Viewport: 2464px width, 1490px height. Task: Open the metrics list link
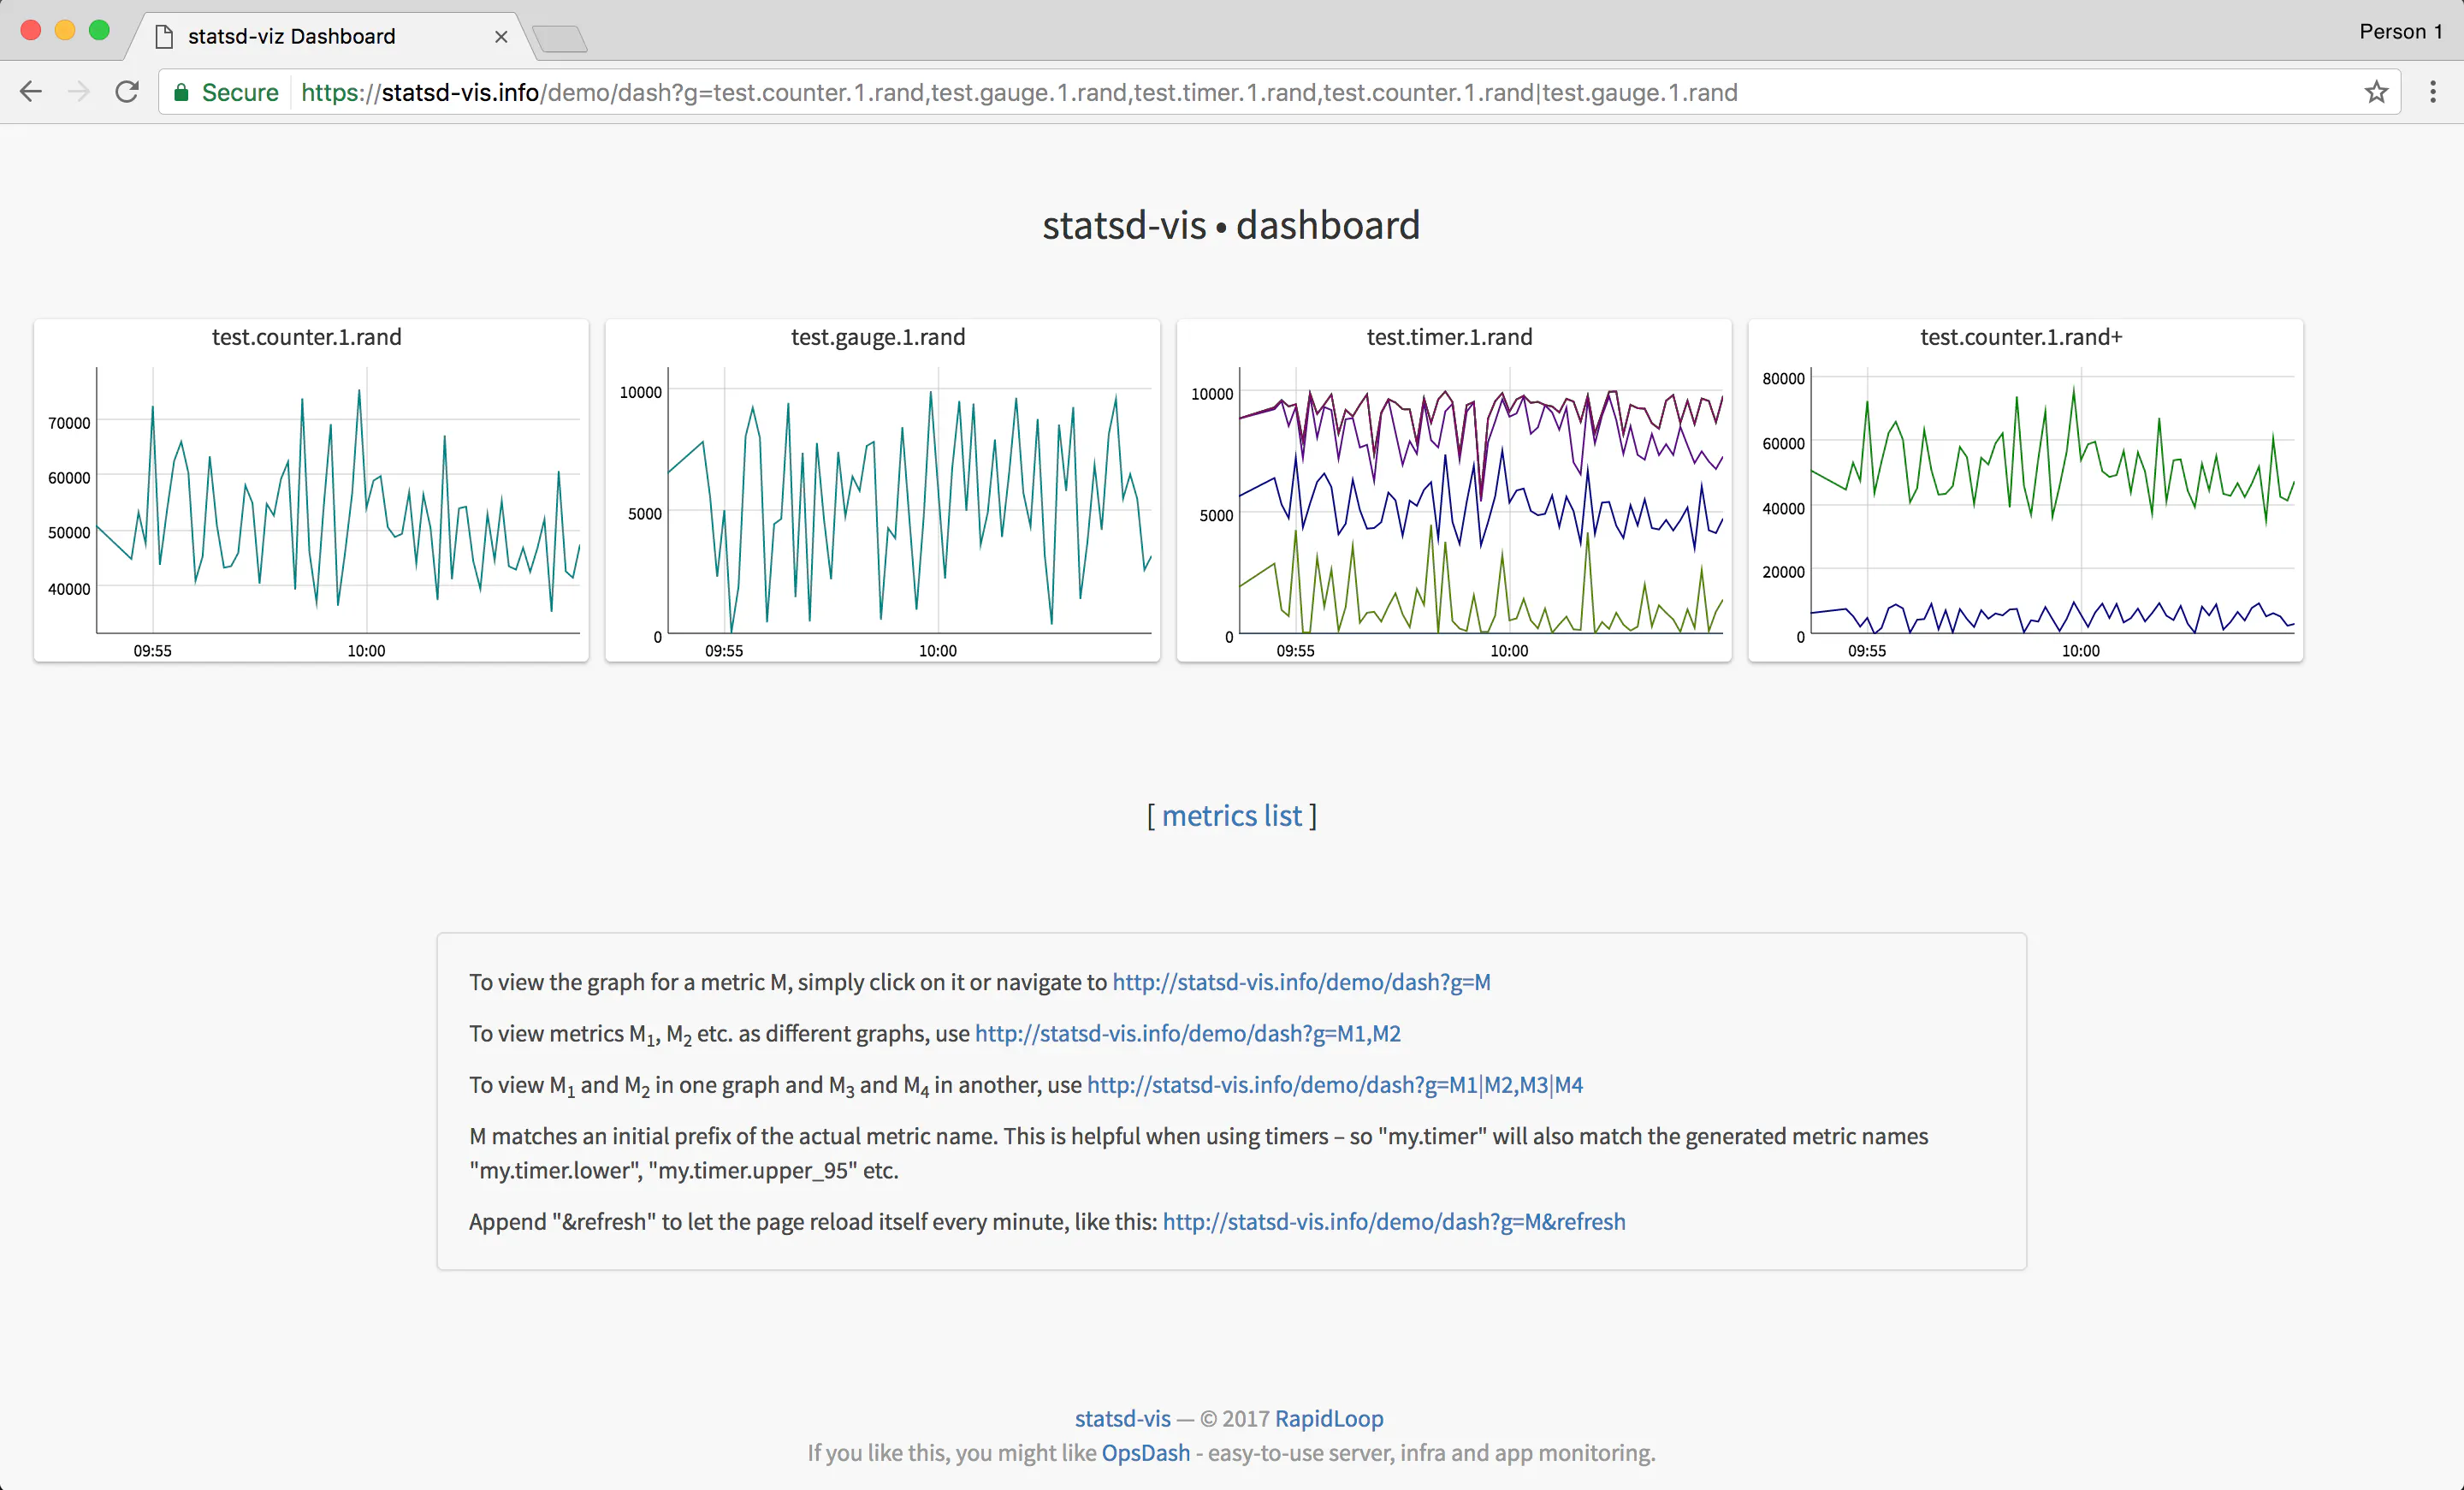[x=1232, y=816]
